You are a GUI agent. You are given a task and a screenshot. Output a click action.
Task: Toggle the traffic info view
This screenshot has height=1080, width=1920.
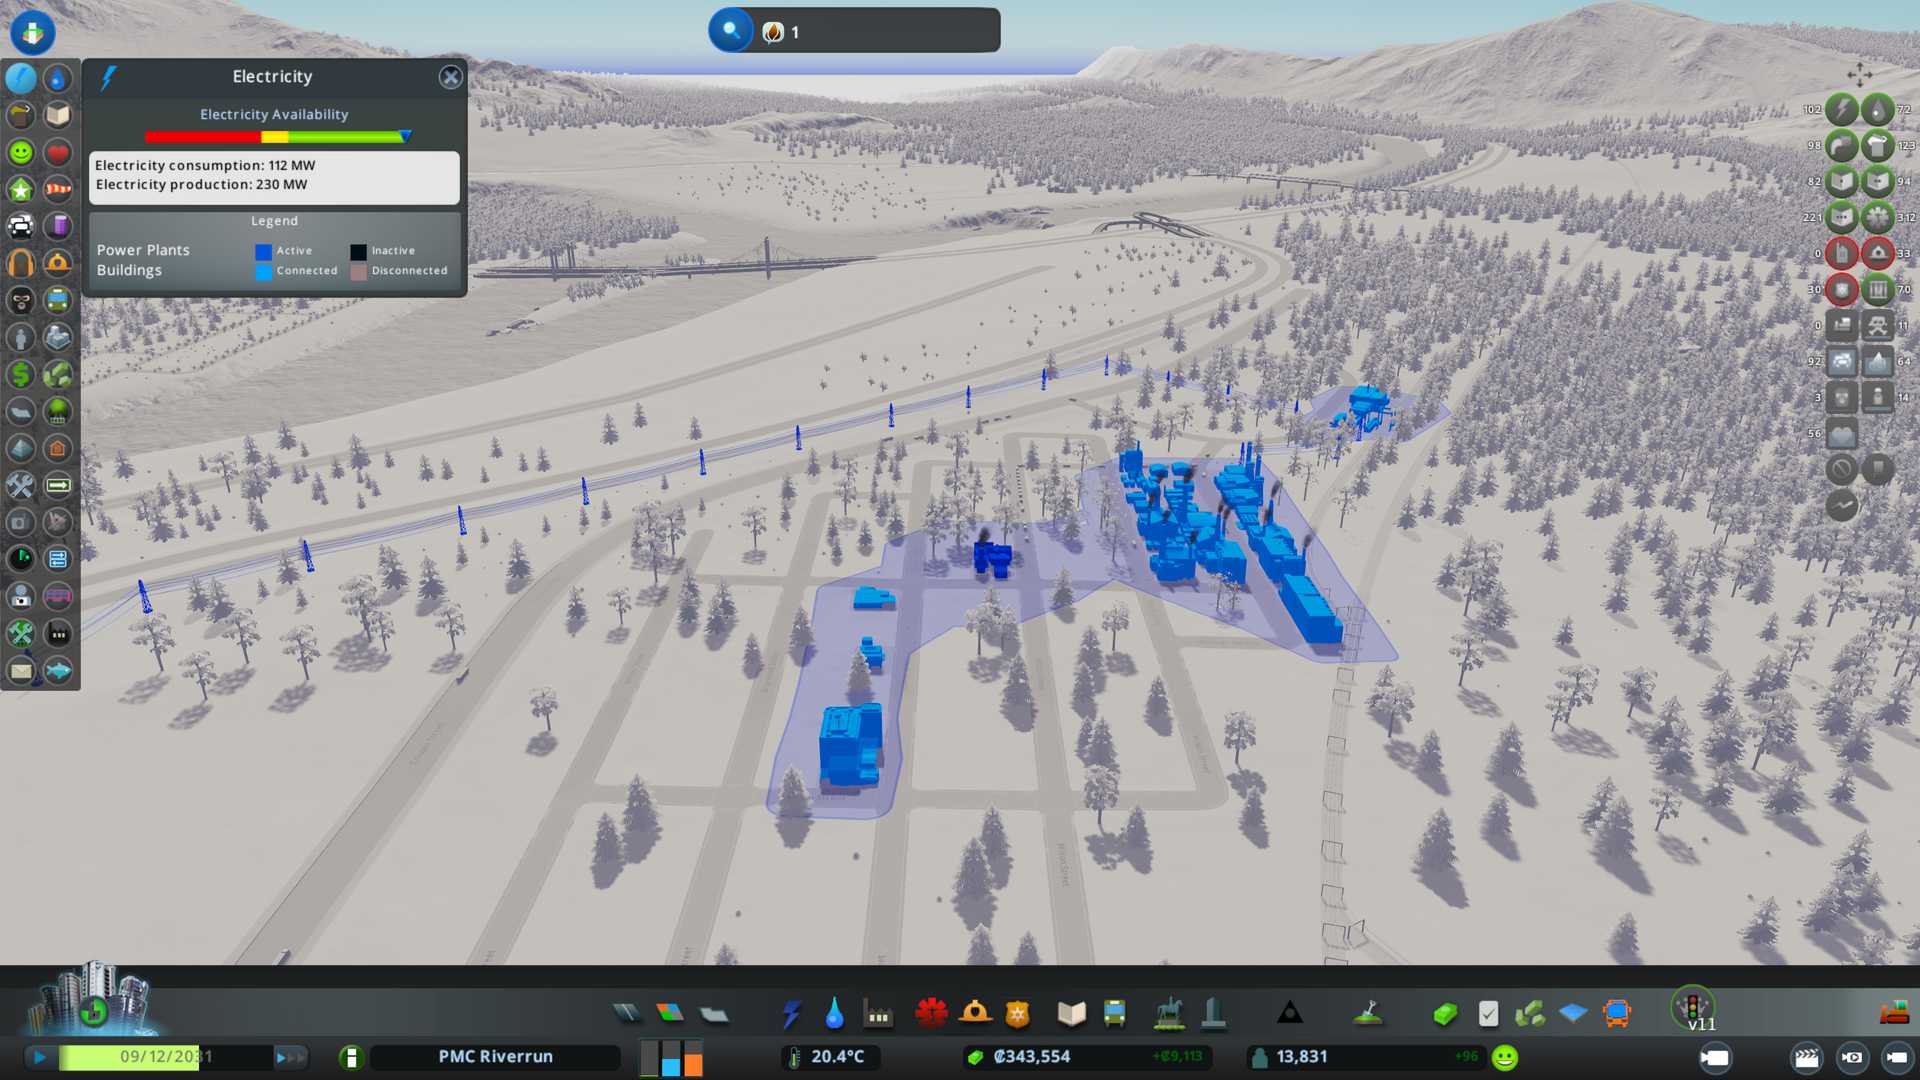[x=21, y=226]
